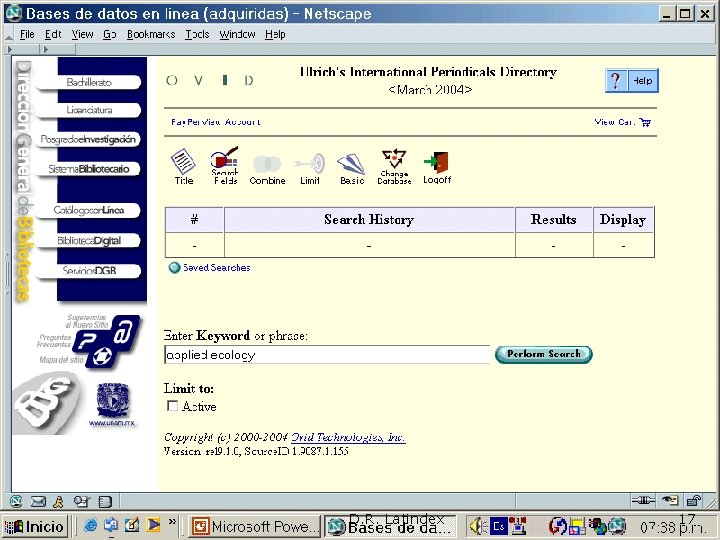The image size is (720, 540).
Task: Enable the Active limit checkbox
Action: [172, 406]
